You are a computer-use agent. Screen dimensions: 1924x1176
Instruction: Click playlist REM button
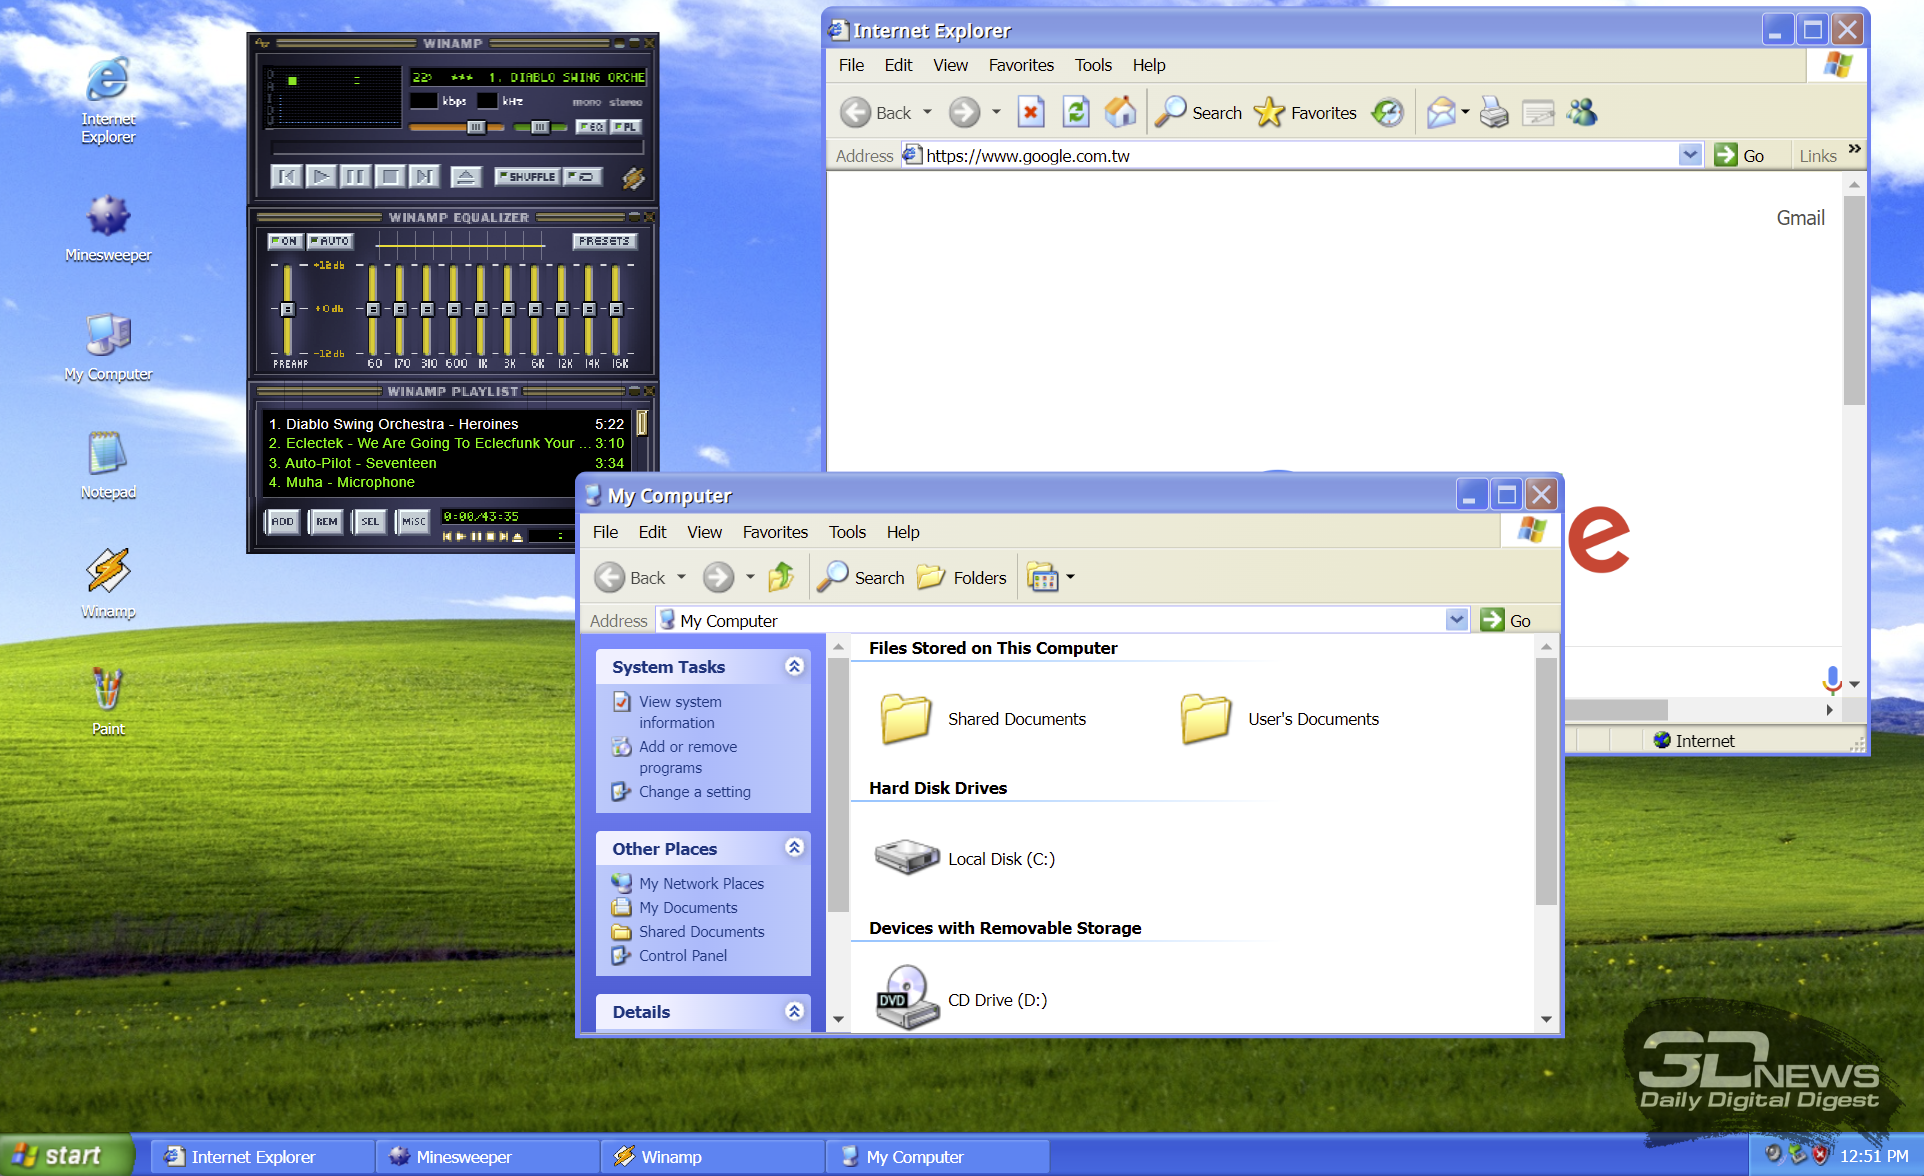pyautogui.click(x=327, y=521)
